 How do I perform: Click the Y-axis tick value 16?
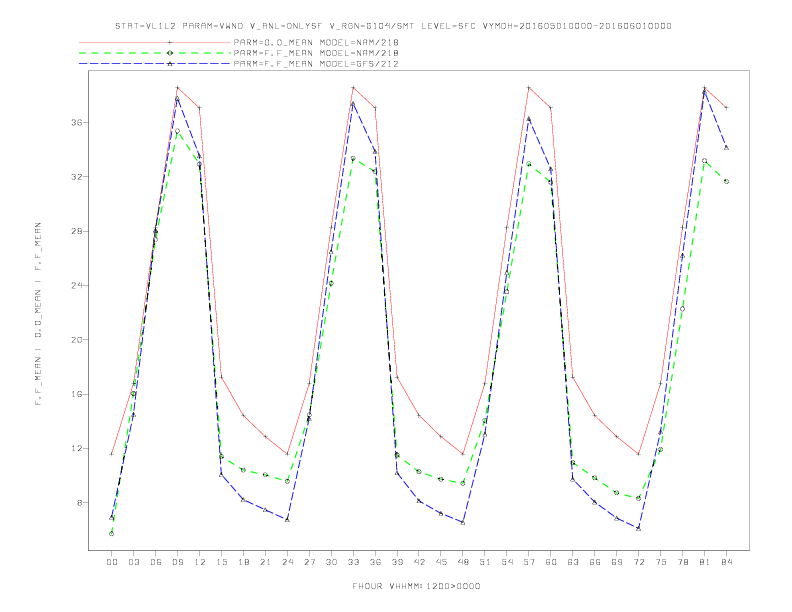pyautogui.click(x=76, y=394)
